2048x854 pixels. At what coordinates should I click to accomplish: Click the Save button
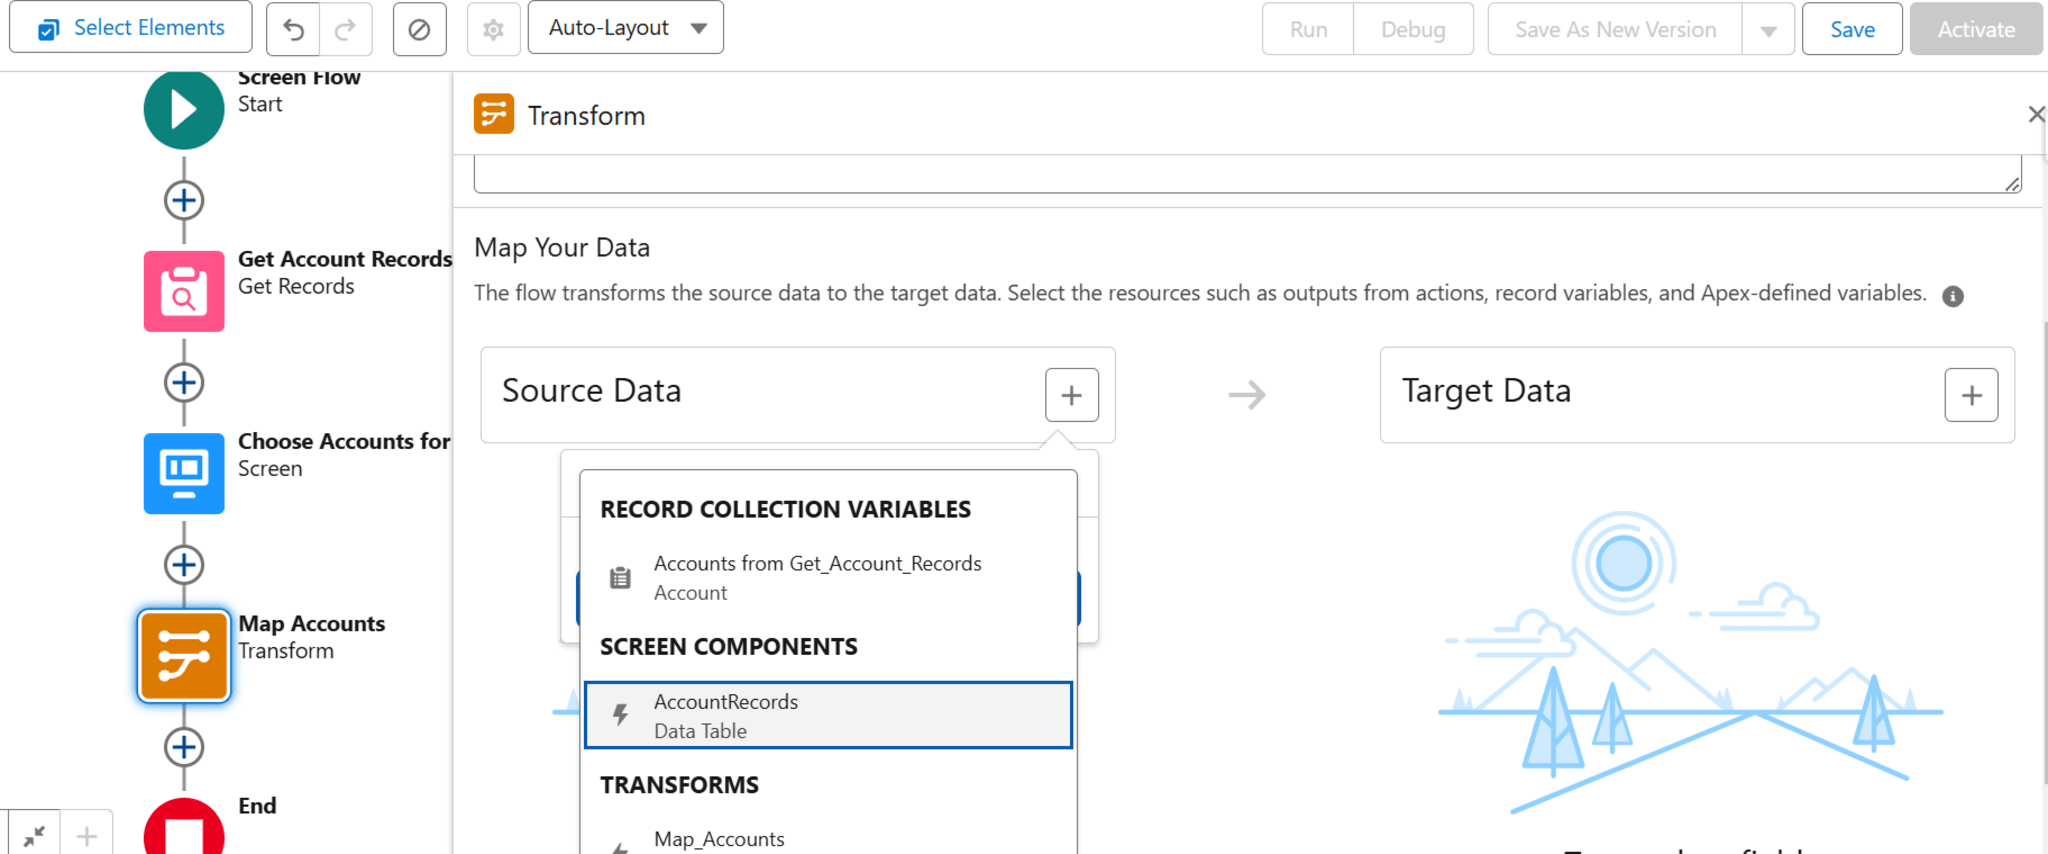coord(1851,30)
